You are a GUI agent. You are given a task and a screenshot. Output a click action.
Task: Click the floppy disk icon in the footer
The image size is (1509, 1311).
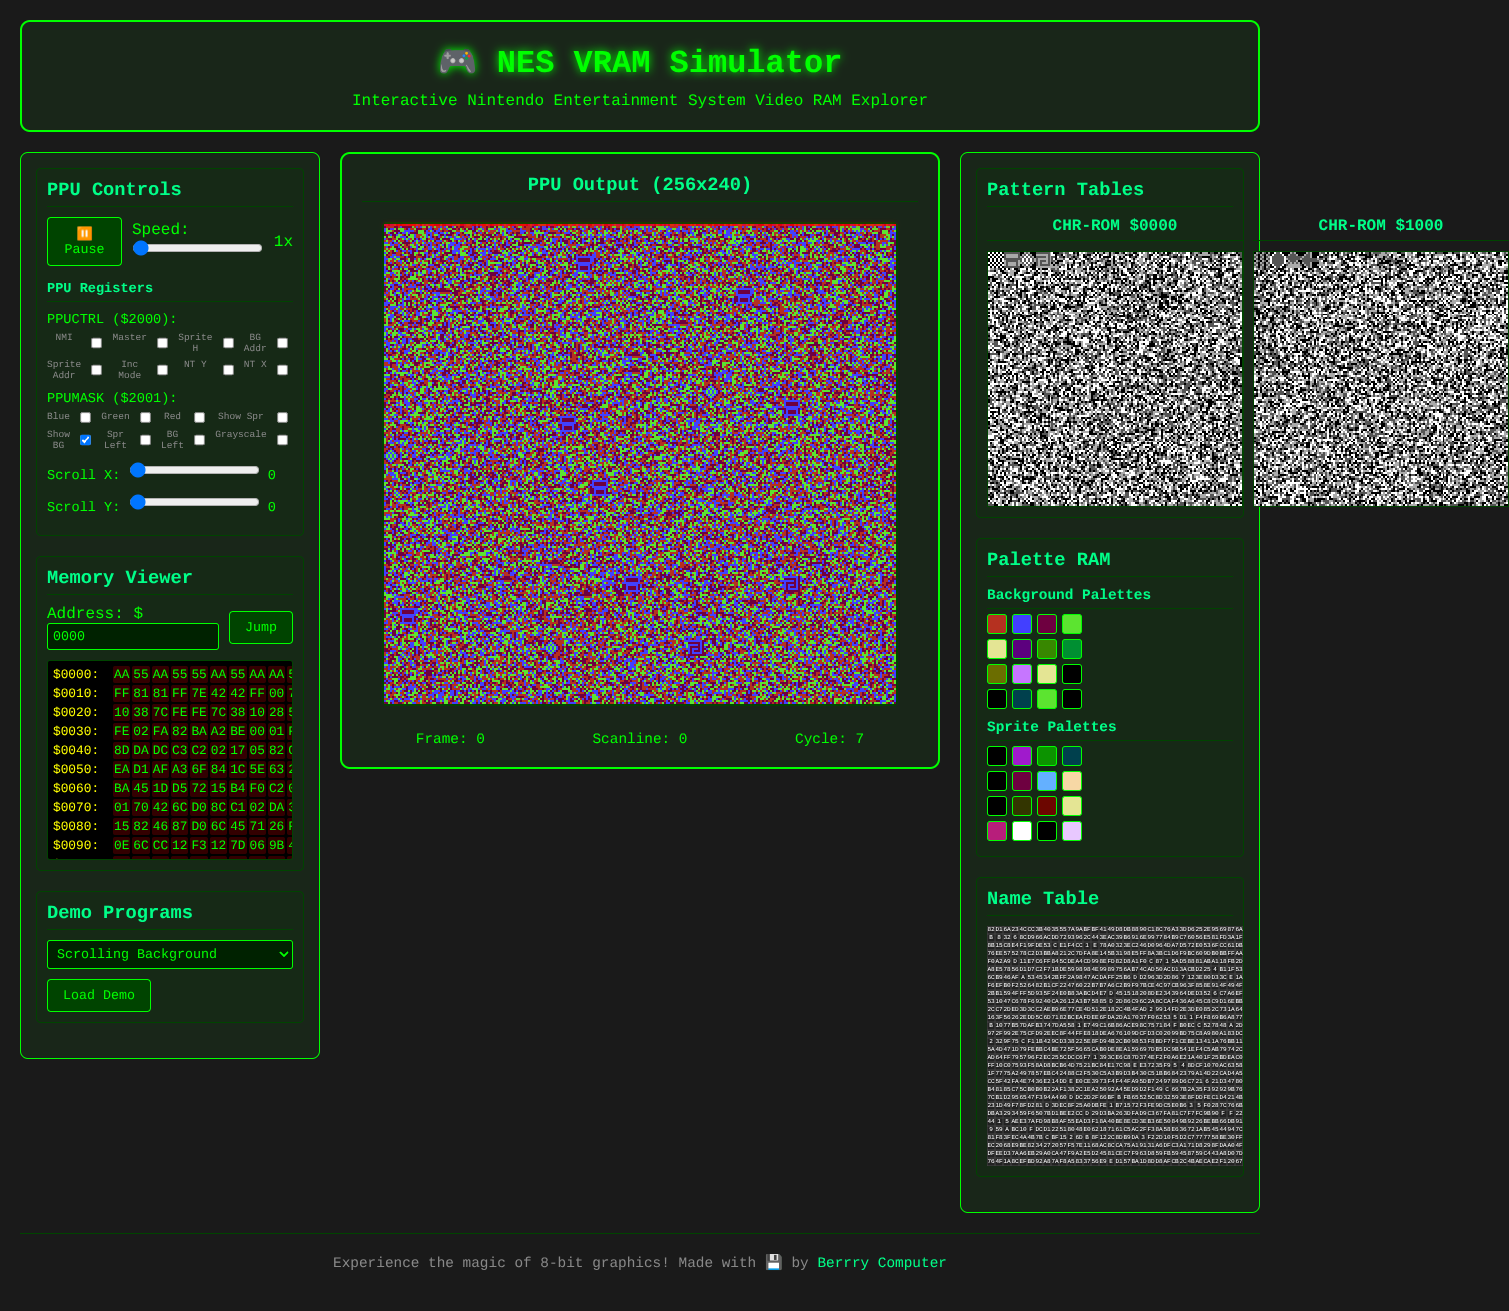tap(772, 1263)
